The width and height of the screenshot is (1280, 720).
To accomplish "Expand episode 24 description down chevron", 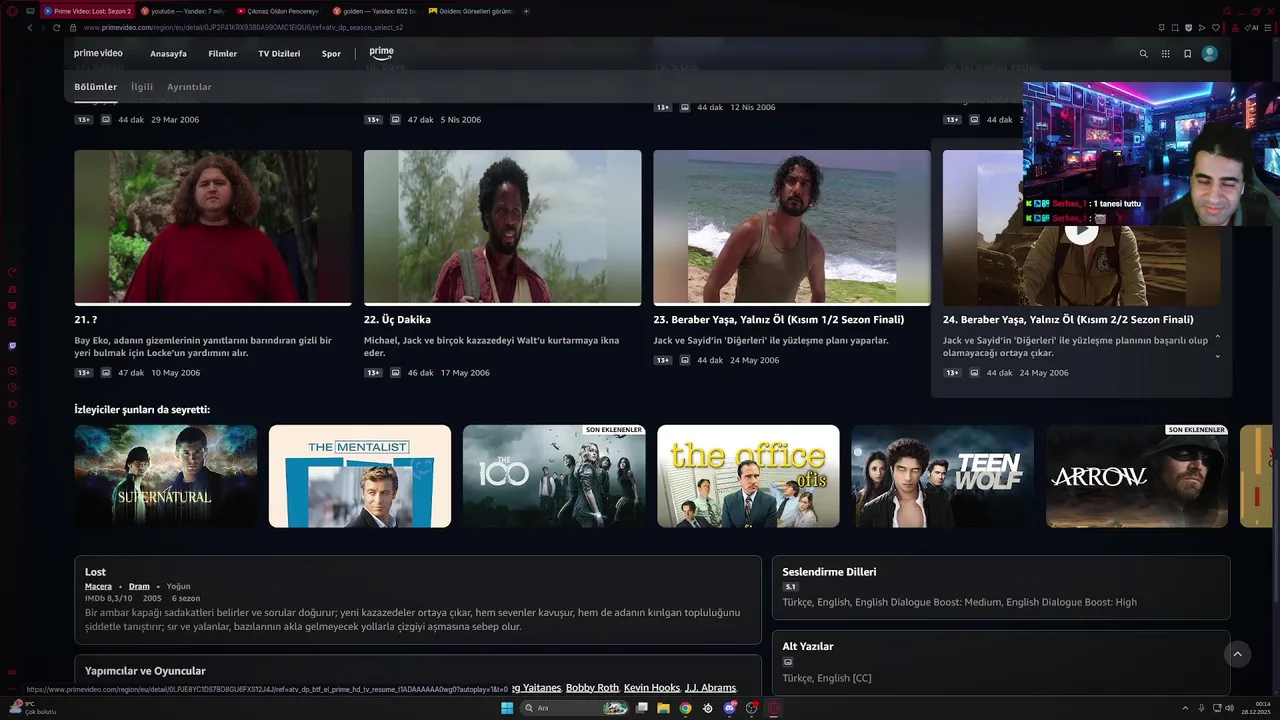I will pos(1217,356).
